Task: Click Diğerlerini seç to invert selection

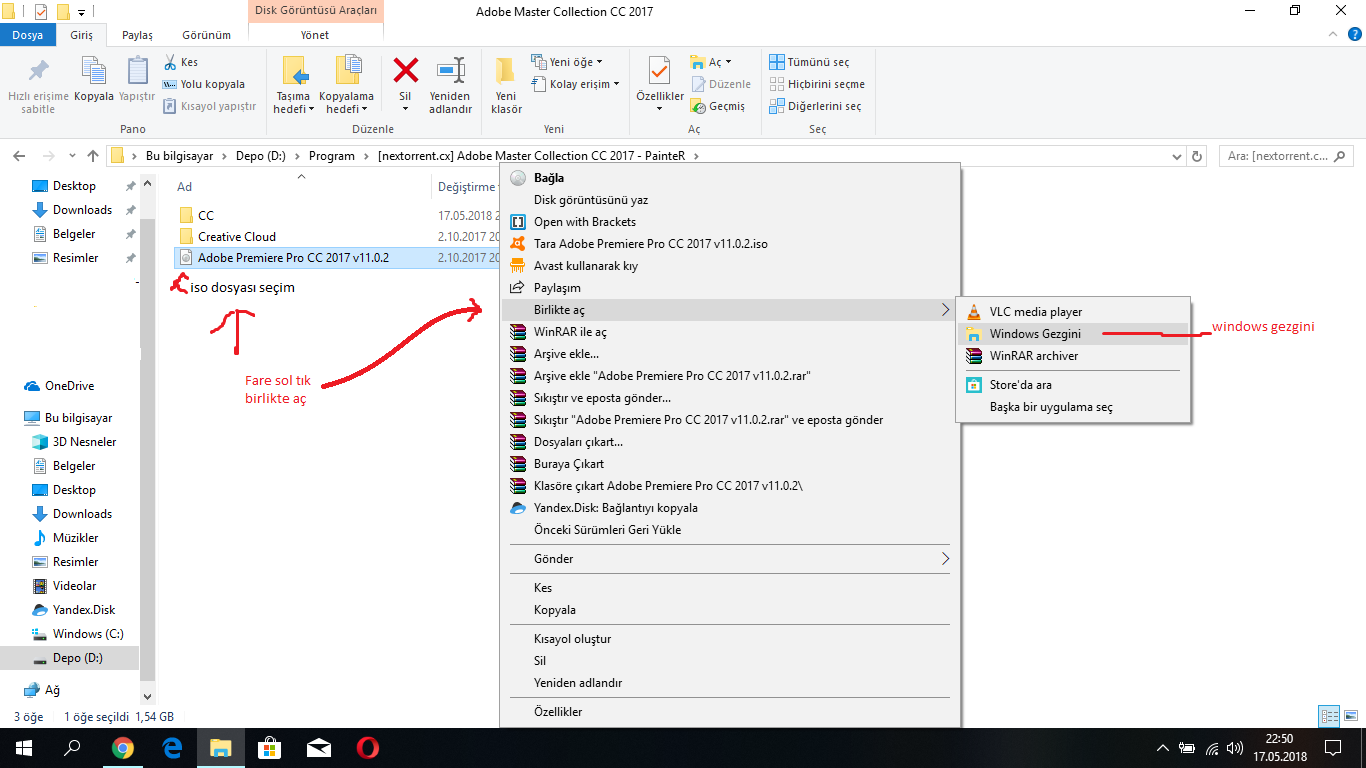Action: 814,106
